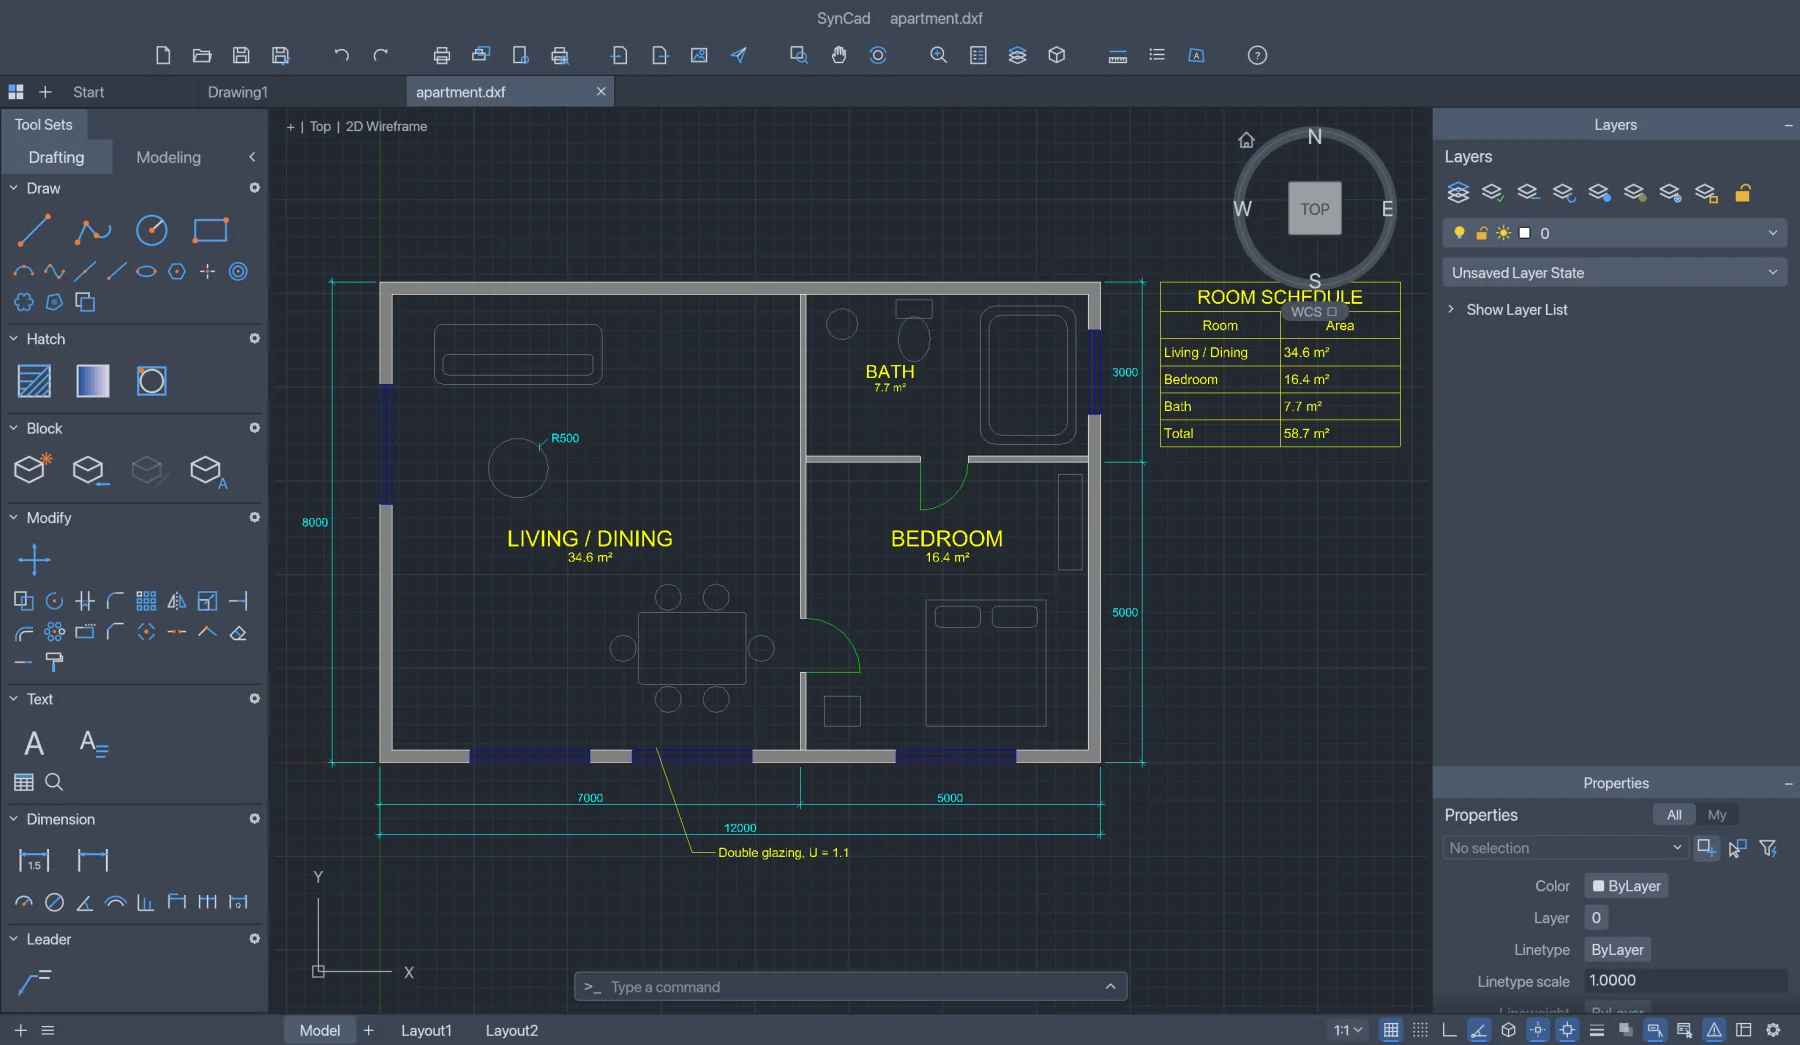Click the WCS coordinate system label
Screen dimensions: 1800x1045
coord(1313,312)
